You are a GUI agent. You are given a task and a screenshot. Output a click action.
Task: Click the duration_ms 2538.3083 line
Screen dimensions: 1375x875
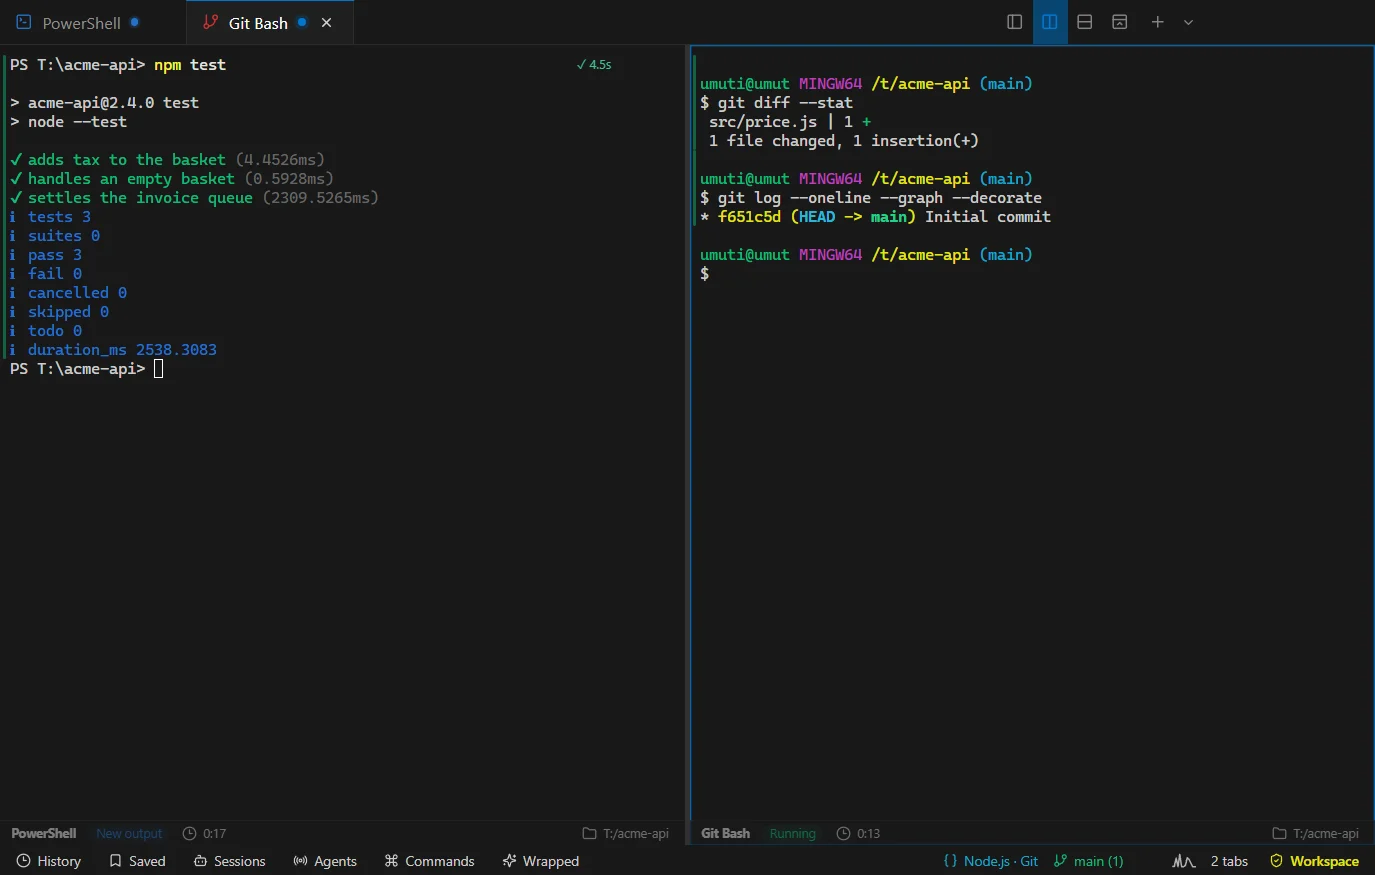click(x=113, y=350)
